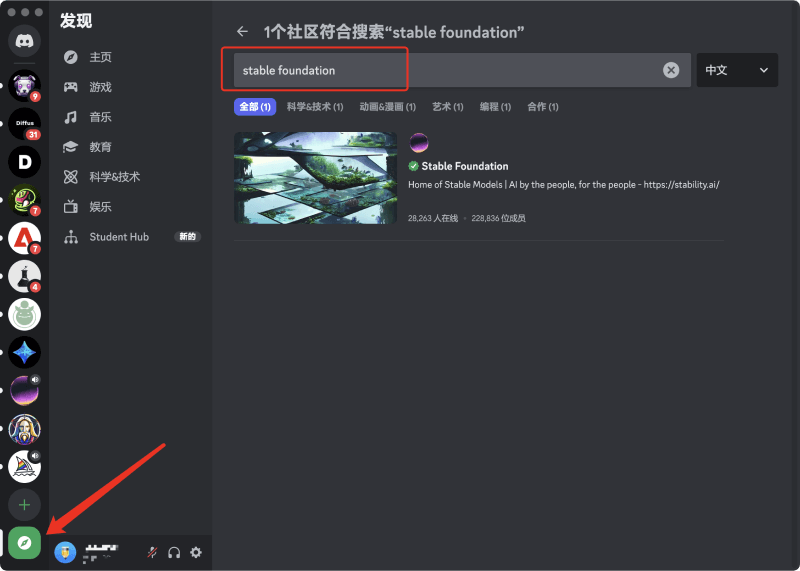The height and width of the screenshot is (571, 800).
Task: Go back using the left arrow
Action: pyautogui.click(x=242, y=32)
